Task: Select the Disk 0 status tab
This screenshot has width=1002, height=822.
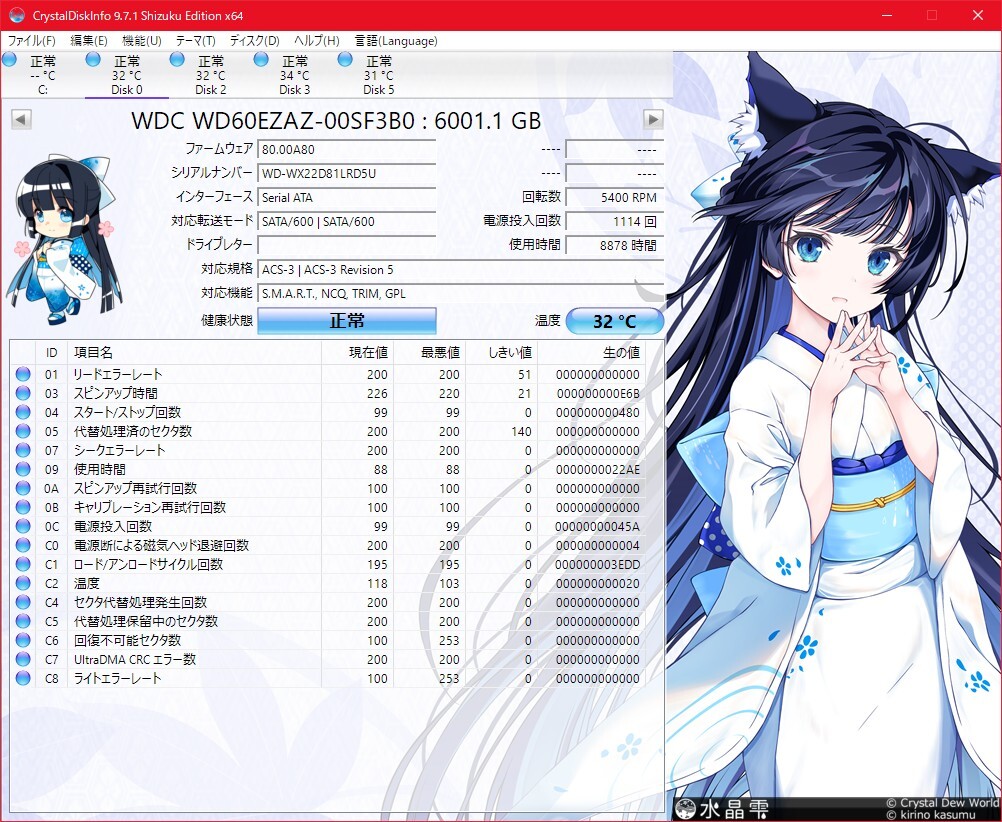Action: pyautogui.click(x=127, y=75)
